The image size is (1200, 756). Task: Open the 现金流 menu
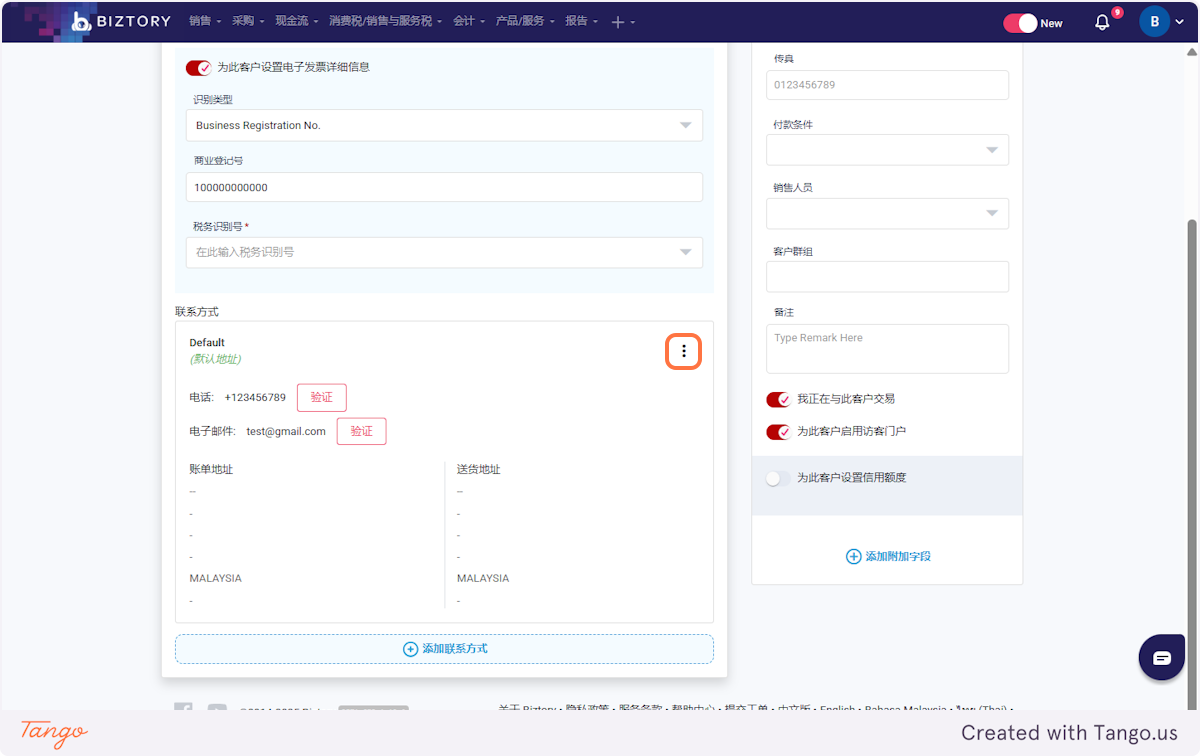tap(296, 21)
